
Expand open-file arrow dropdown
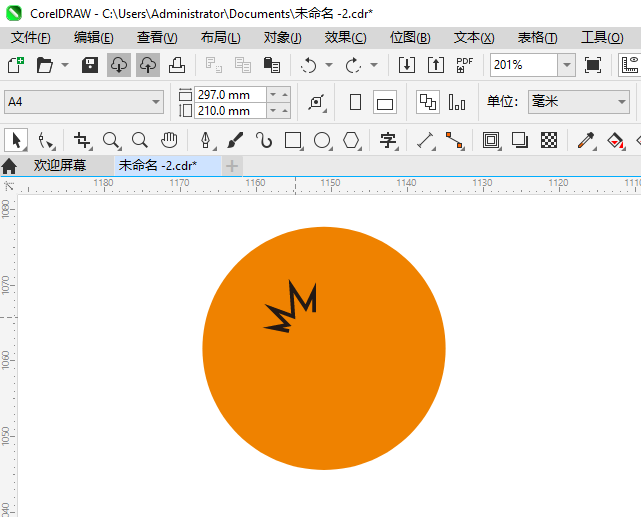click(x=65, y=65)
